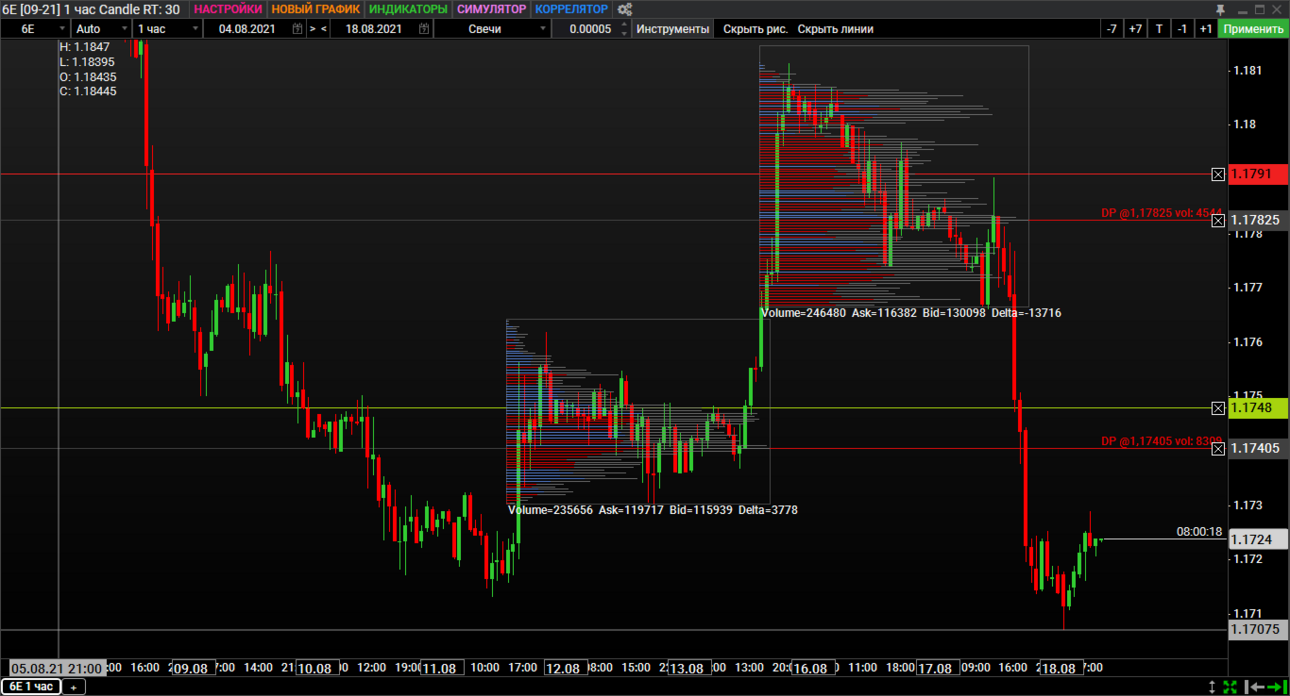Click the 0.00005 tick size field
Image resolution: width=1290 pixels, height=696 pixels.
(x=589, y=29)
